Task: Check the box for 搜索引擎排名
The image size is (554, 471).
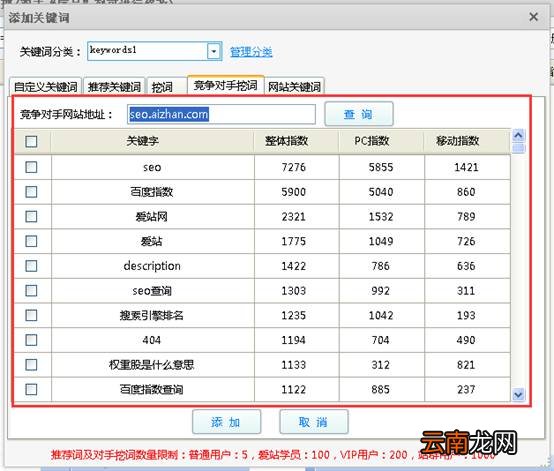Action: [x=31, y=315]
